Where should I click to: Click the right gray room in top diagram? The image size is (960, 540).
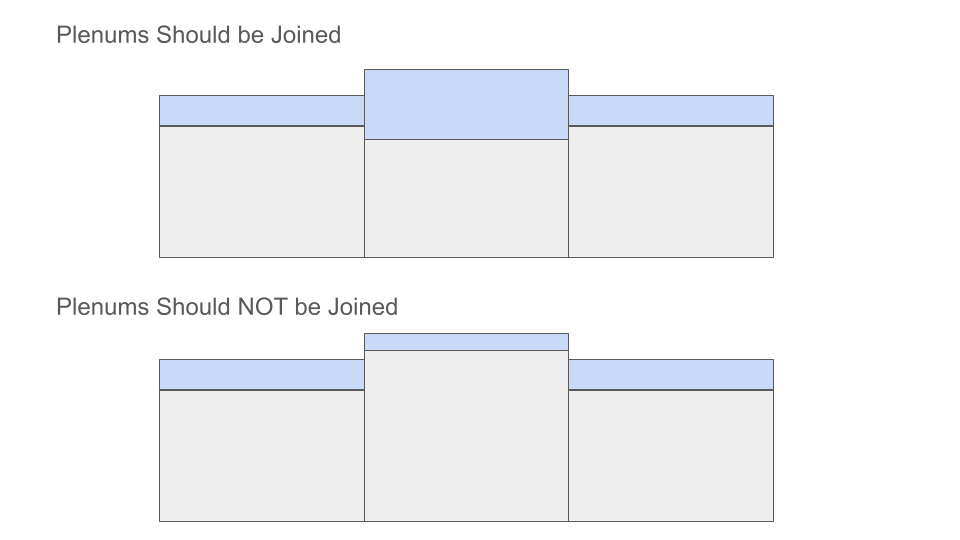tap(670, 191)
